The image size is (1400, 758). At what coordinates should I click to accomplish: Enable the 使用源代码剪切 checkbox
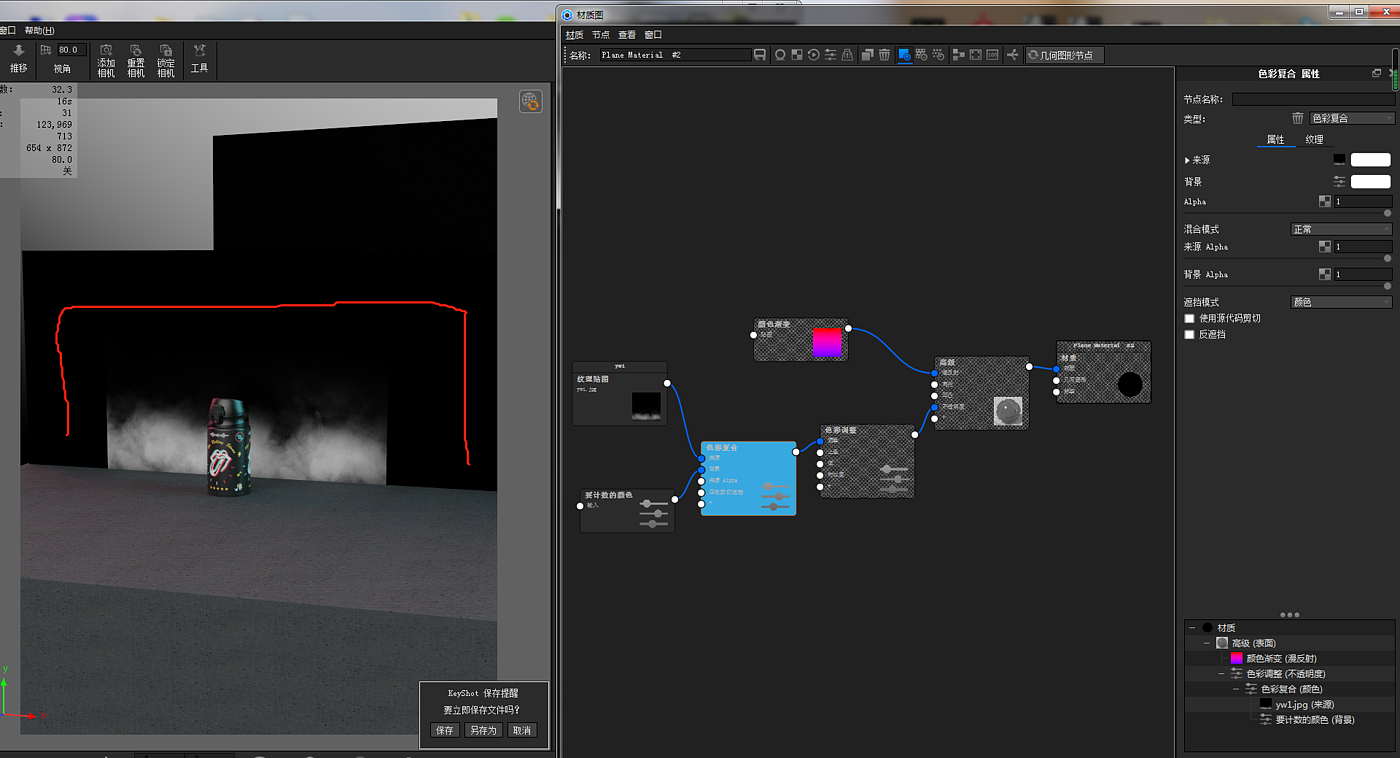tap(1190, 318)
